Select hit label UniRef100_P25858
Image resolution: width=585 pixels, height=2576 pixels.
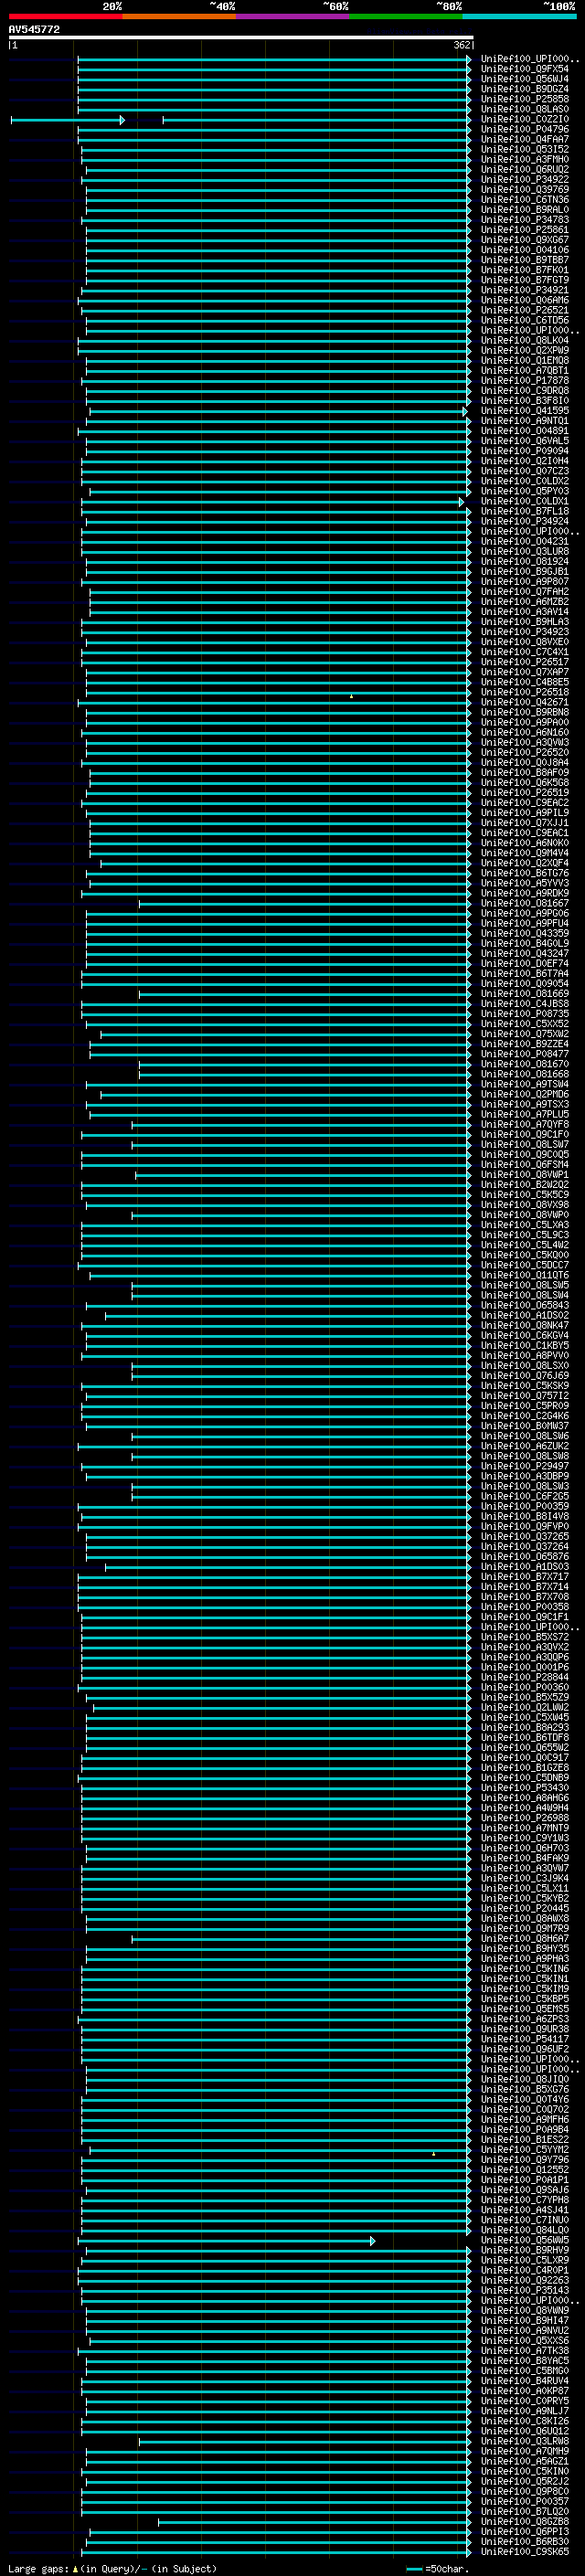[525, 99]
